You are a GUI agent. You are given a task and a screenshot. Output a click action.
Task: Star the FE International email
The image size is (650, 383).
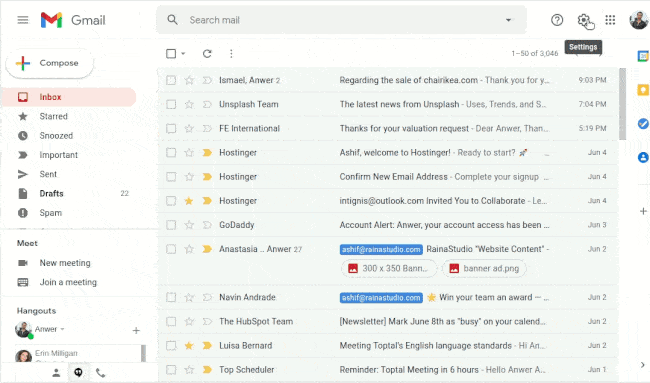(189, 128)
